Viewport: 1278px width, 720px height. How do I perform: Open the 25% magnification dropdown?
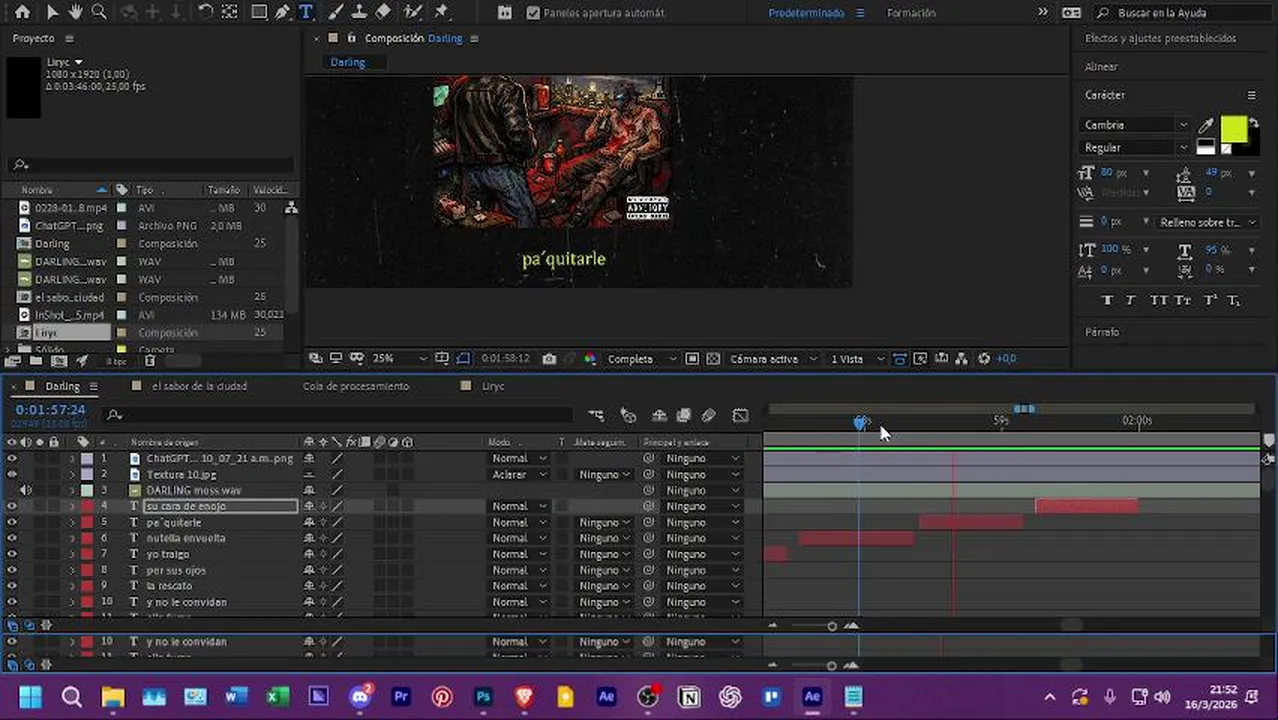tap(398, 358)
